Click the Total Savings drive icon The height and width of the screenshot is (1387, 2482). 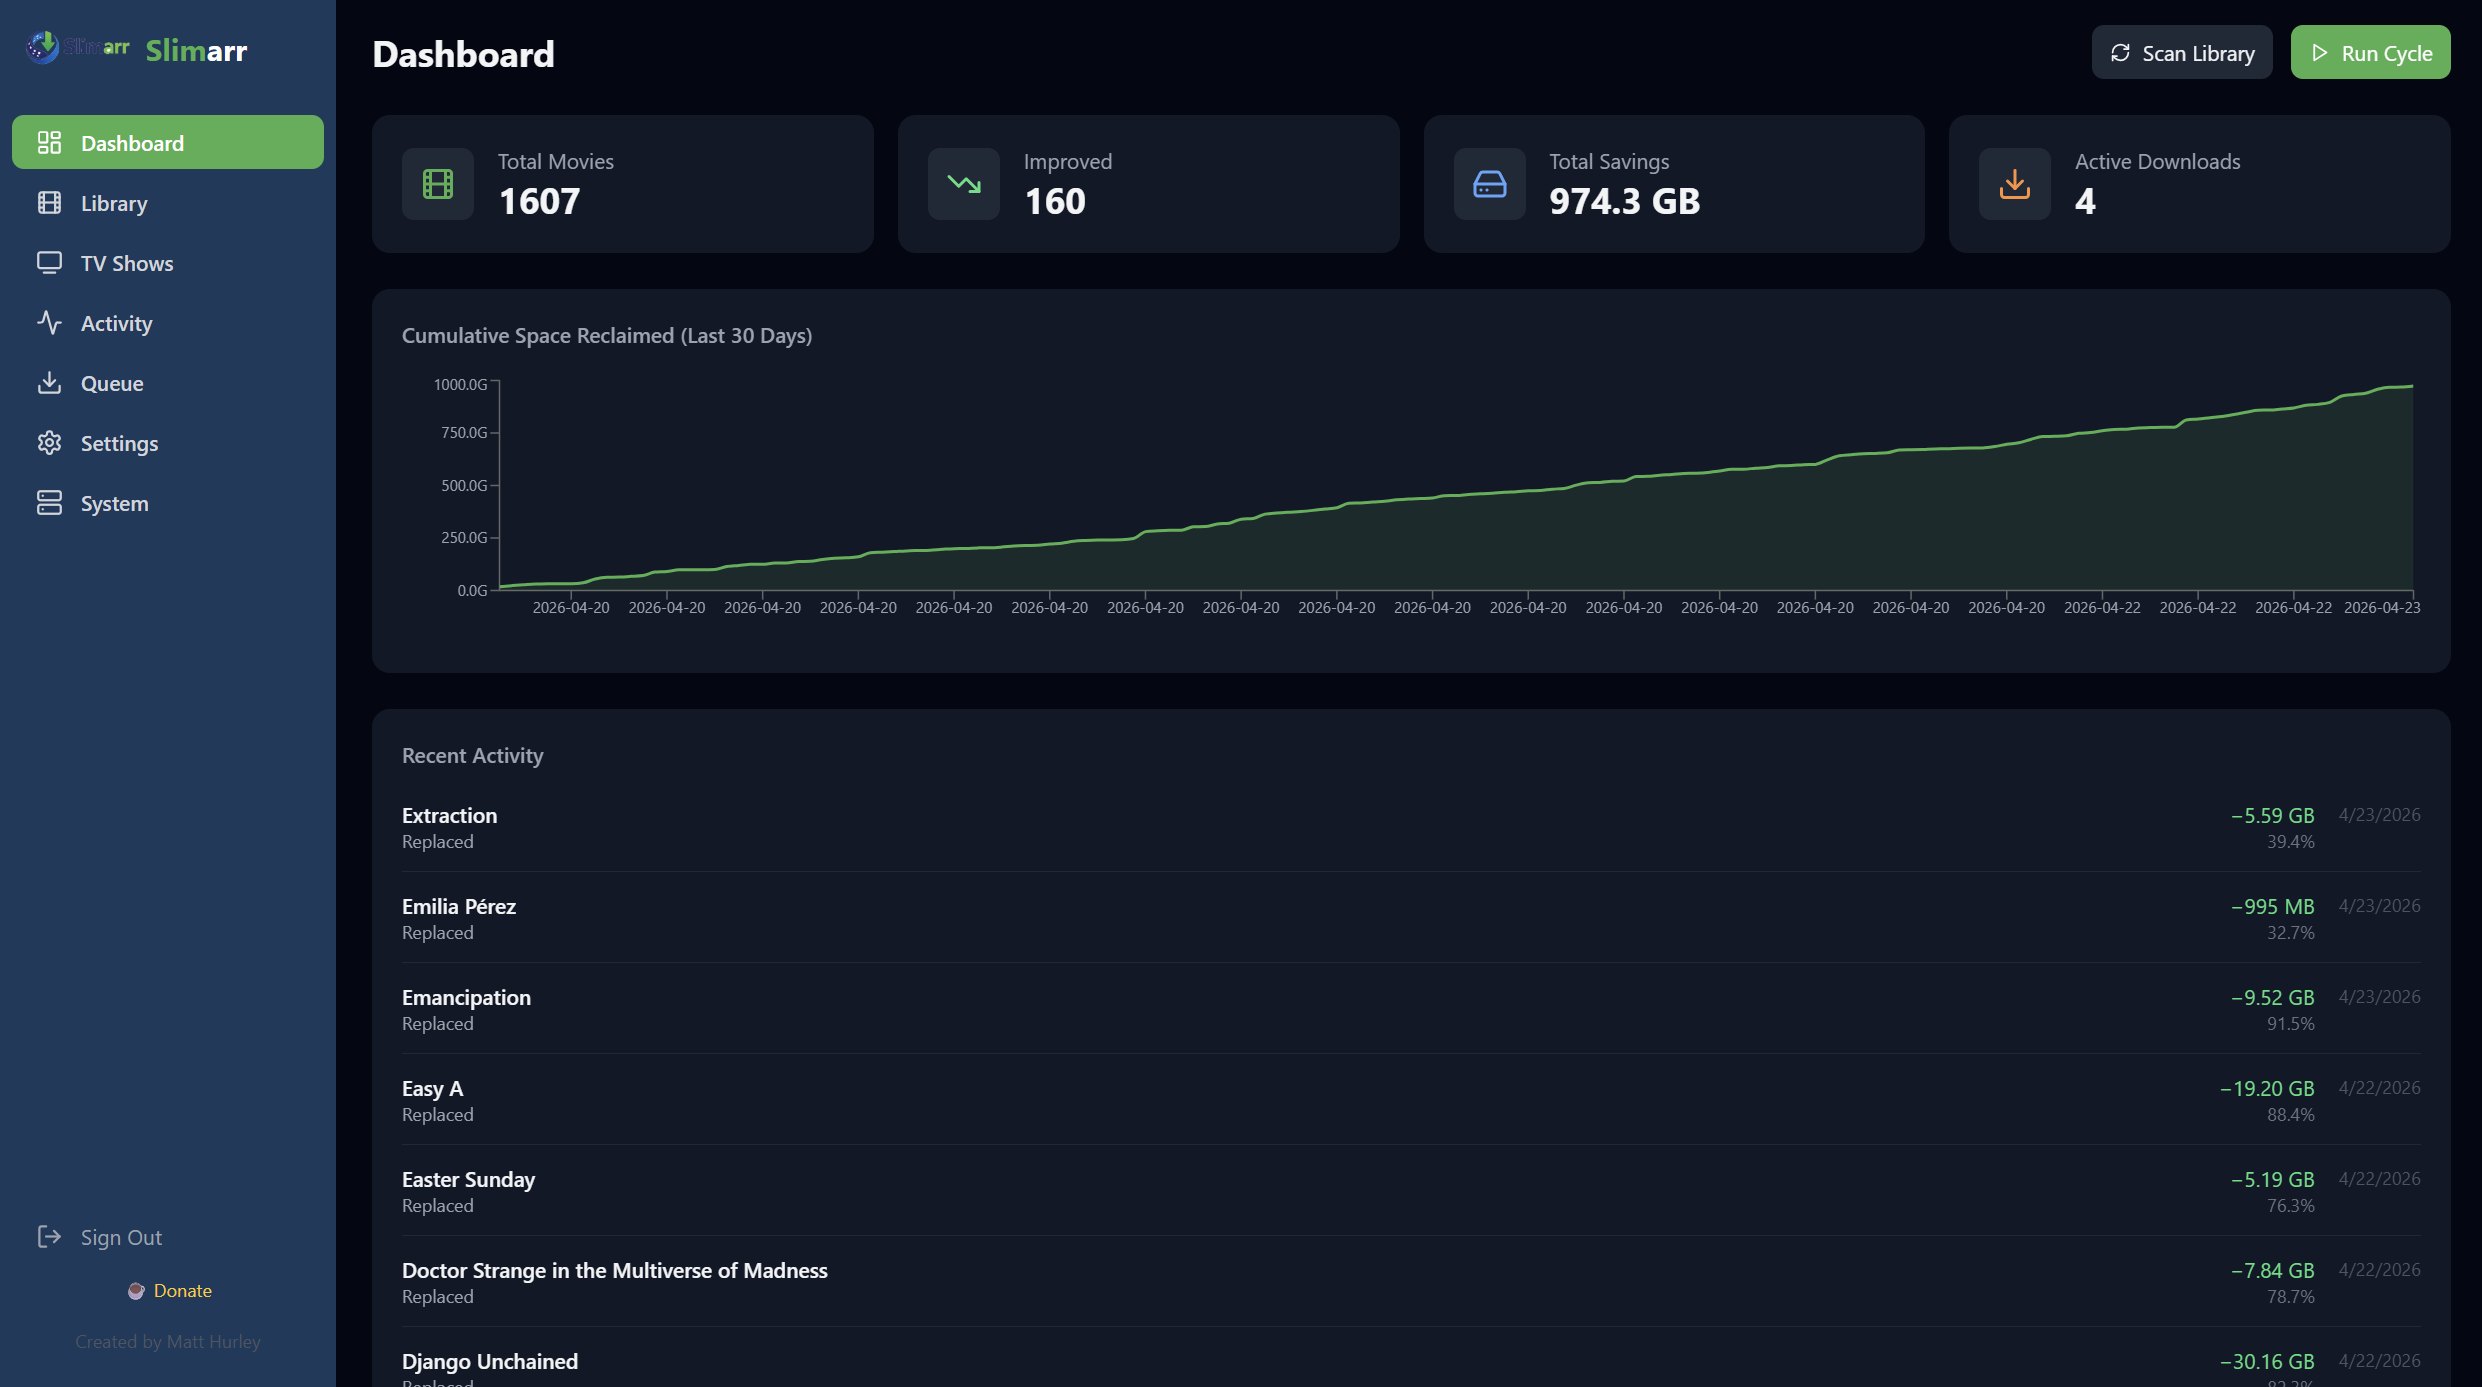[1489, 184]
